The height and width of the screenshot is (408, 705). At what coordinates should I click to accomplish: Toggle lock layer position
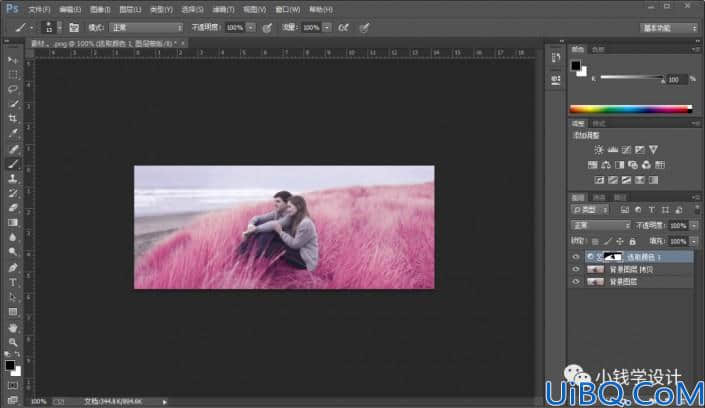pos(620,242)
